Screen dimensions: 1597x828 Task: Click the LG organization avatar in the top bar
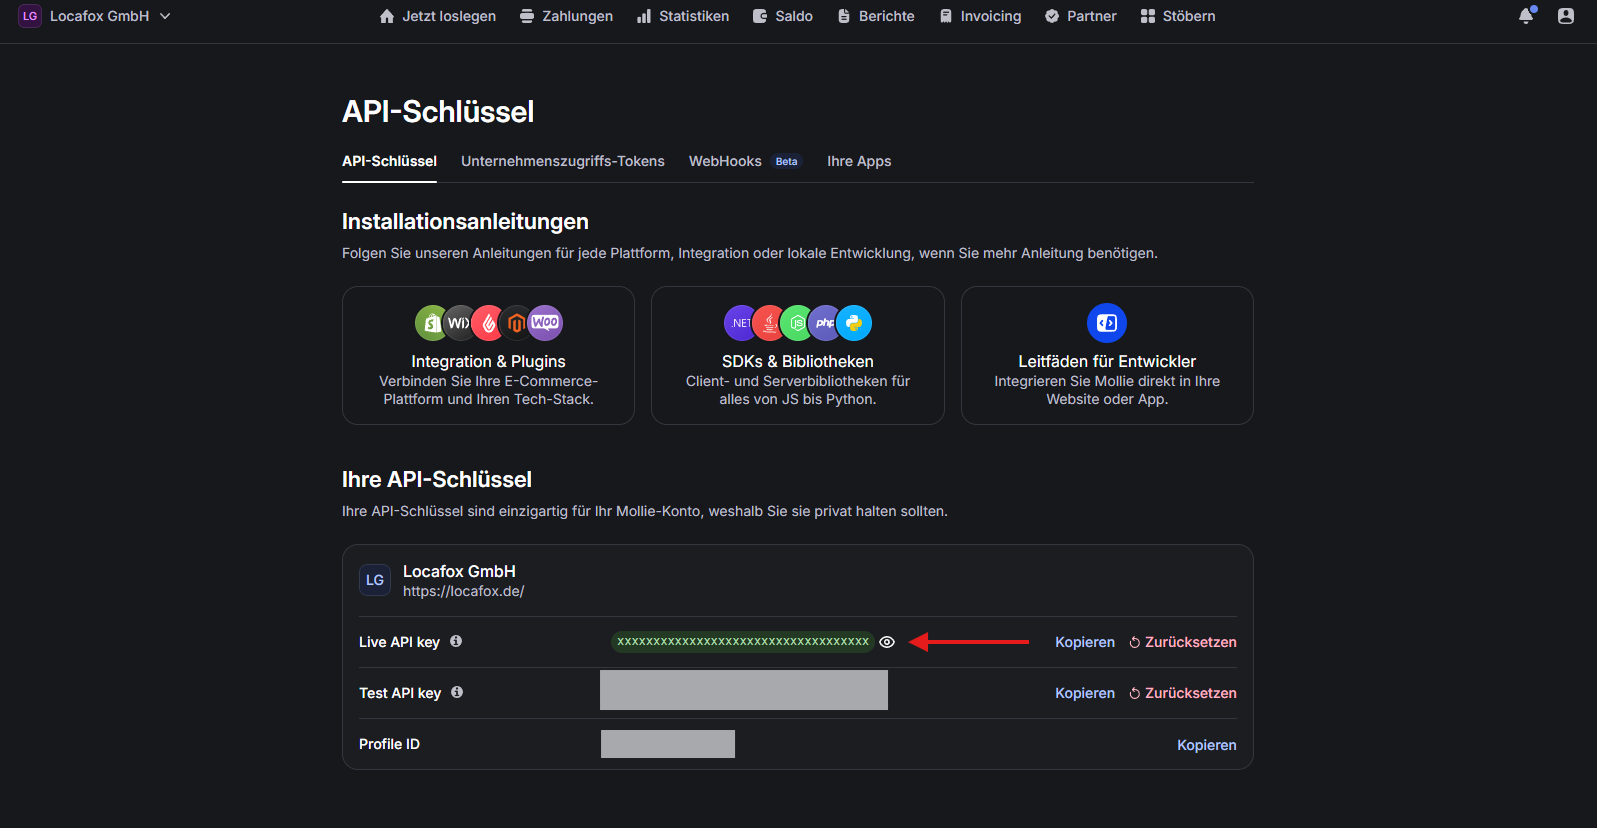tap(30, 16)
